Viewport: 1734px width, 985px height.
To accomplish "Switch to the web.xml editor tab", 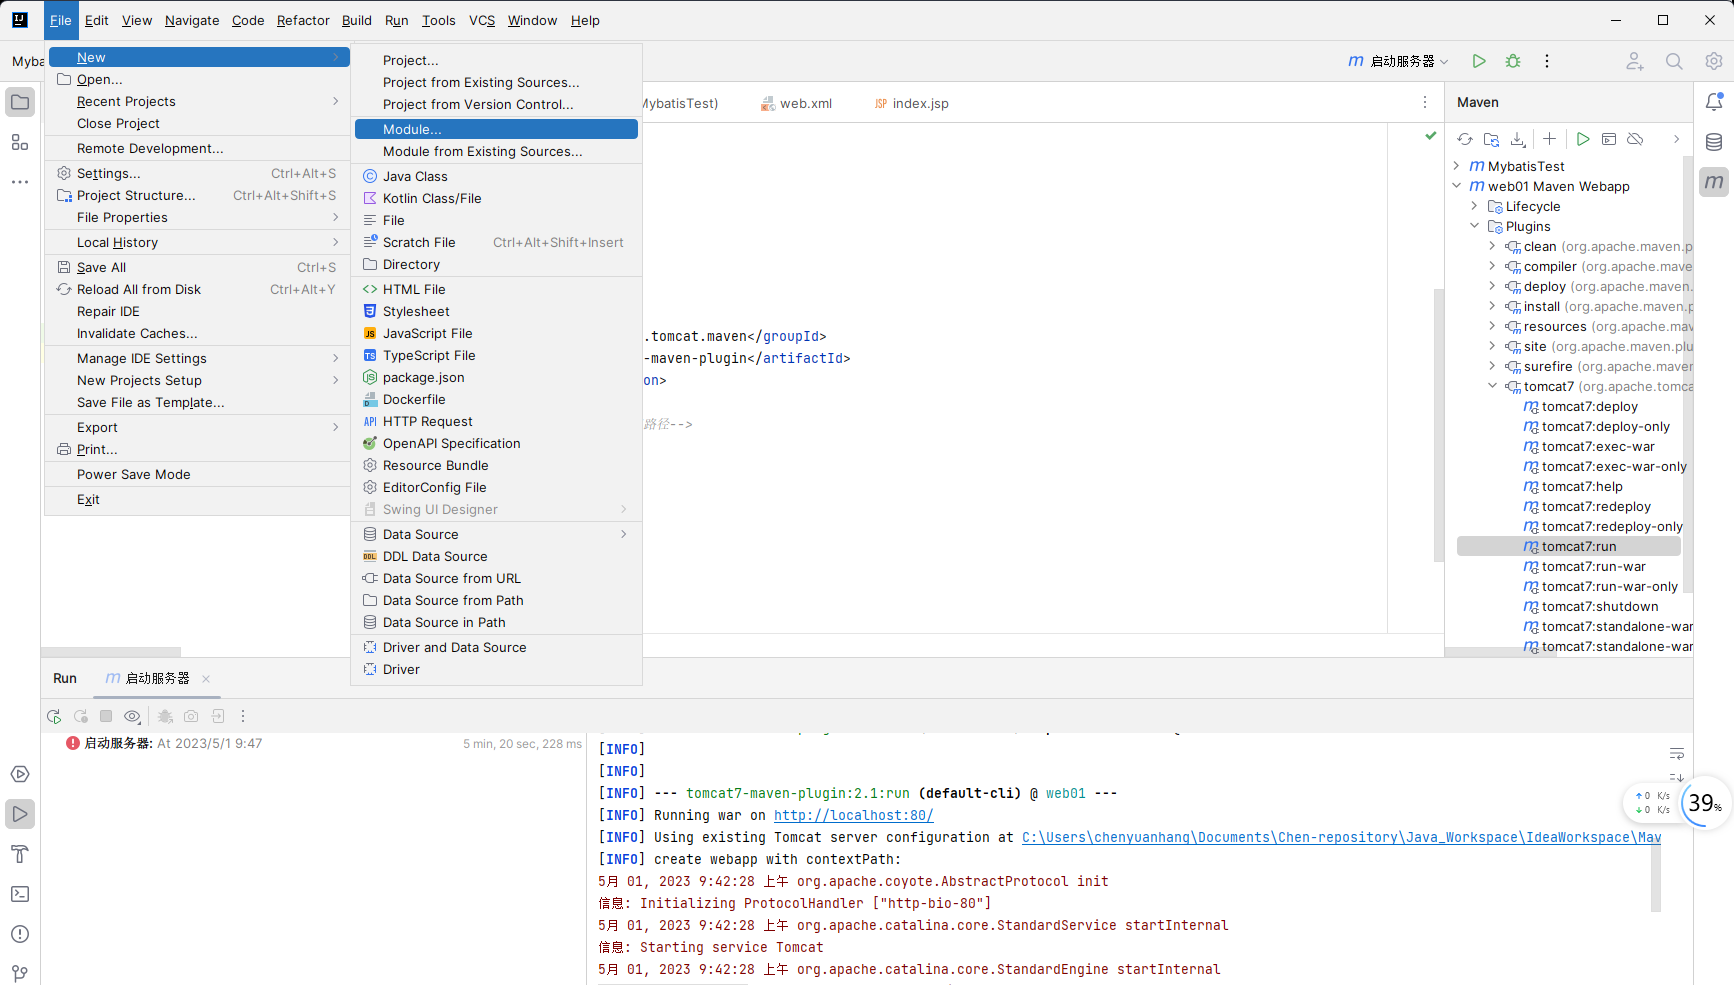I will [796, 103].
